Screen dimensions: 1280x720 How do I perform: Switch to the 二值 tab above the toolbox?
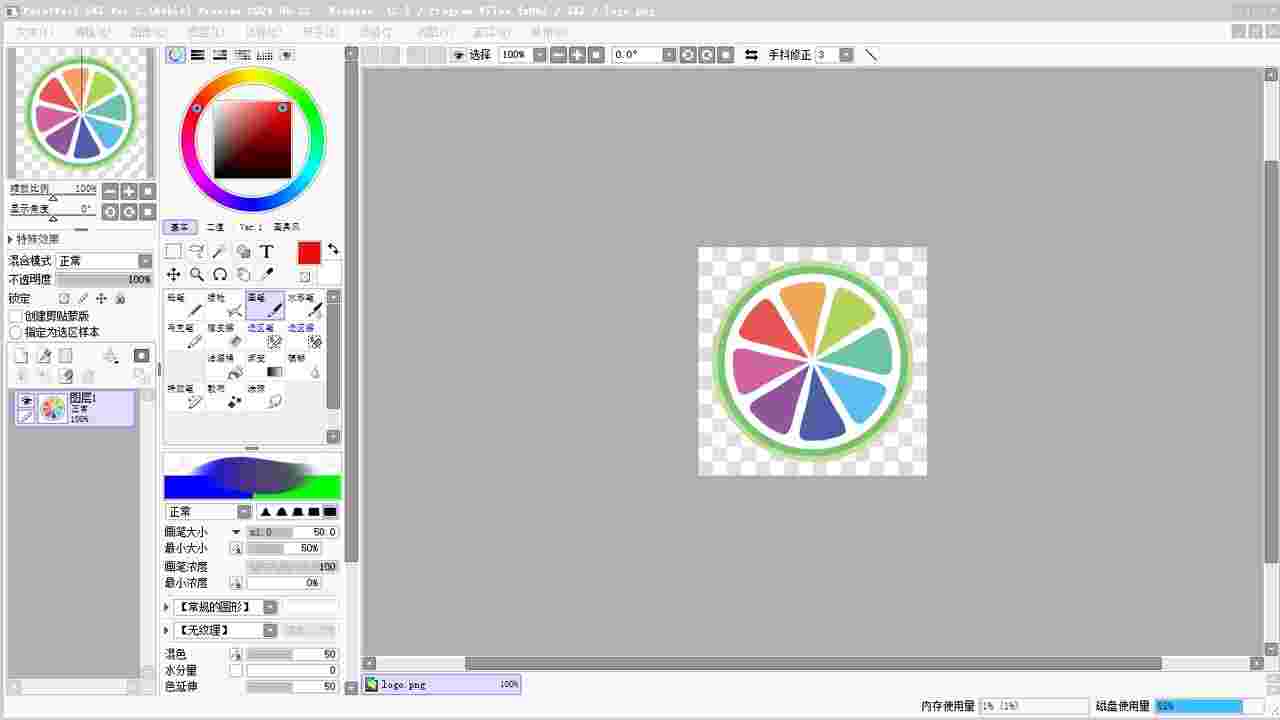point(214,227)
